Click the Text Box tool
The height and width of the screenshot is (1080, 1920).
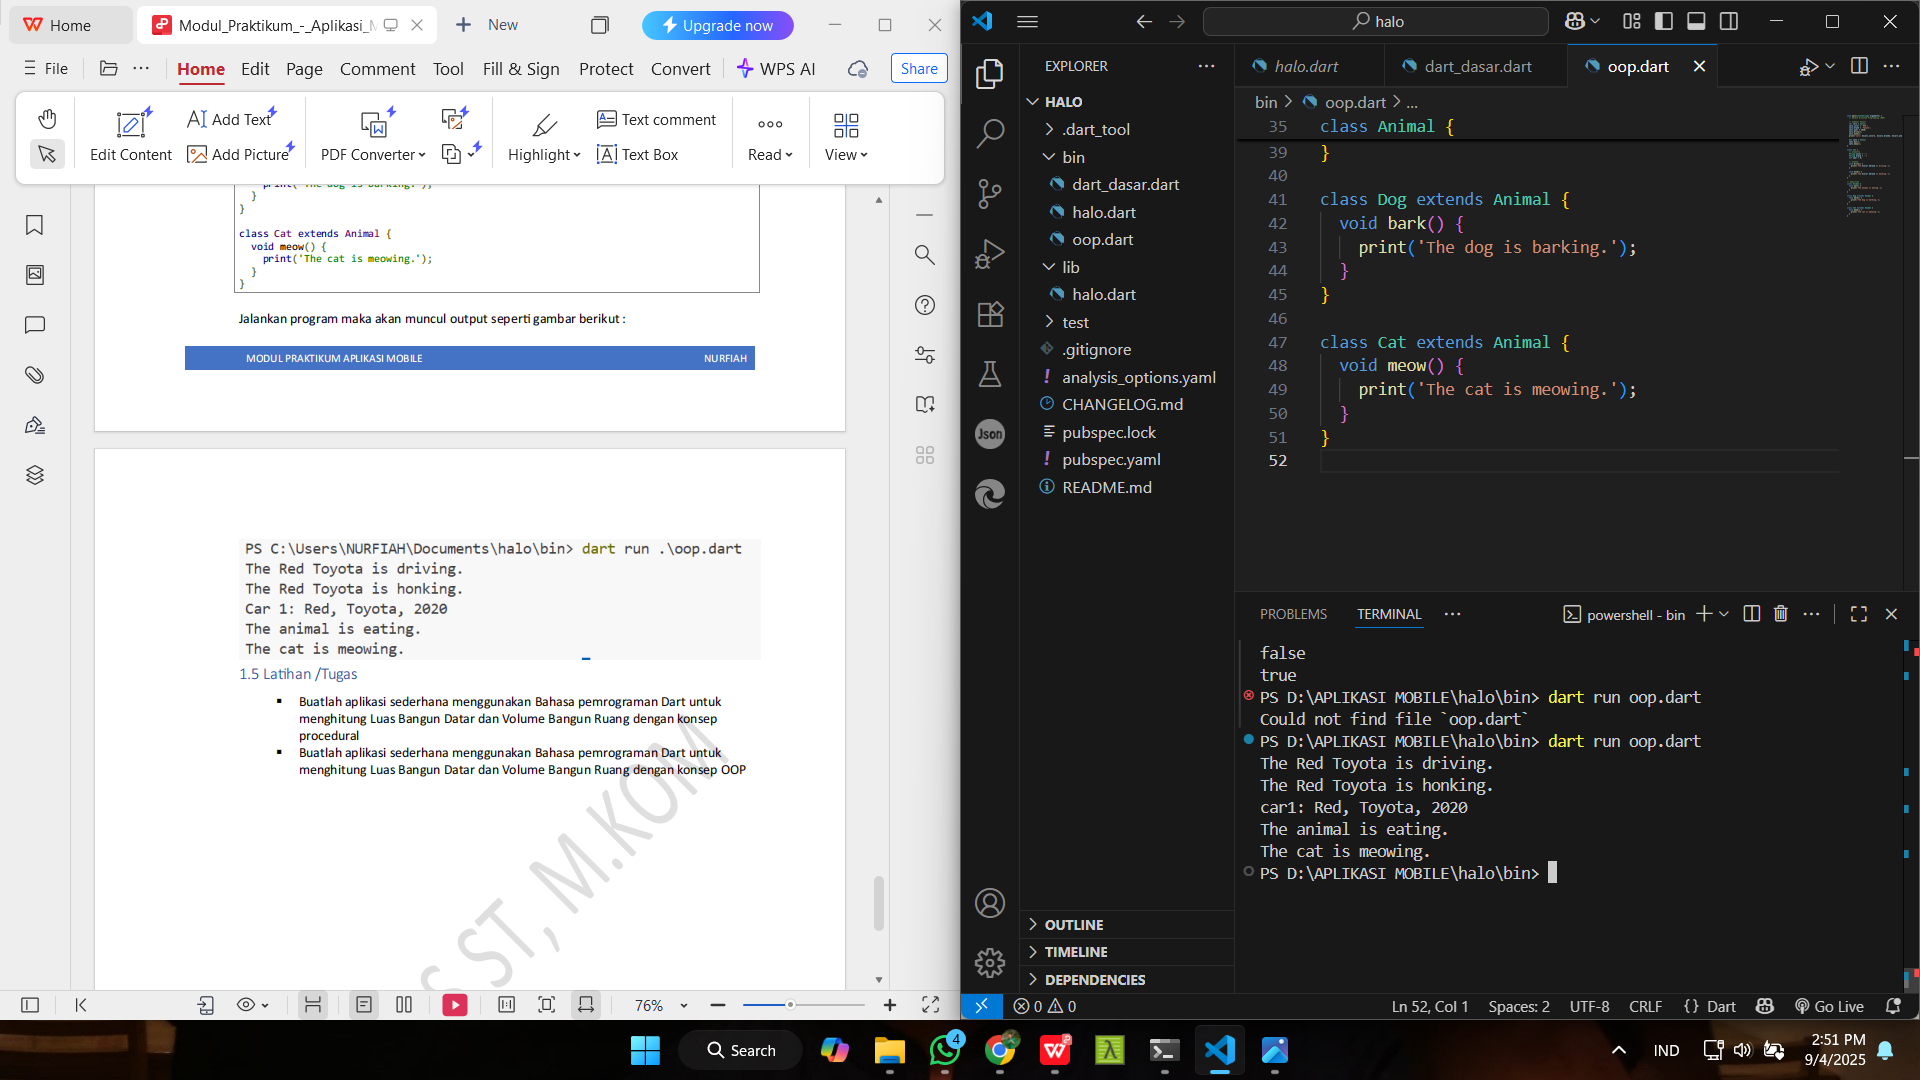tap(637, 154)
